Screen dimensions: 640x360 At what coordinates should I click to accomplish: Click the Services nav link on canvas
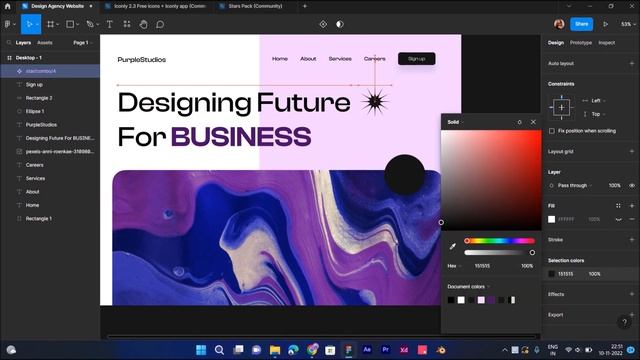pos(340,59)
